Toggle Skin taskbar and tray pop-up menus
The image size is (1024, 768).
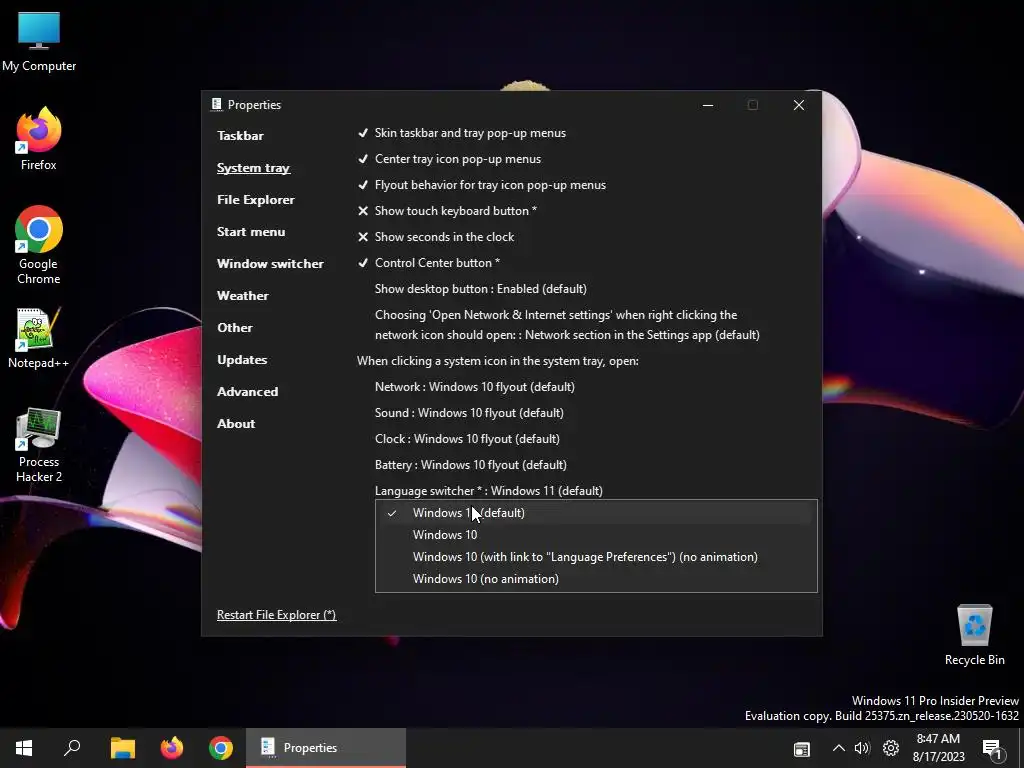(462, 133)
